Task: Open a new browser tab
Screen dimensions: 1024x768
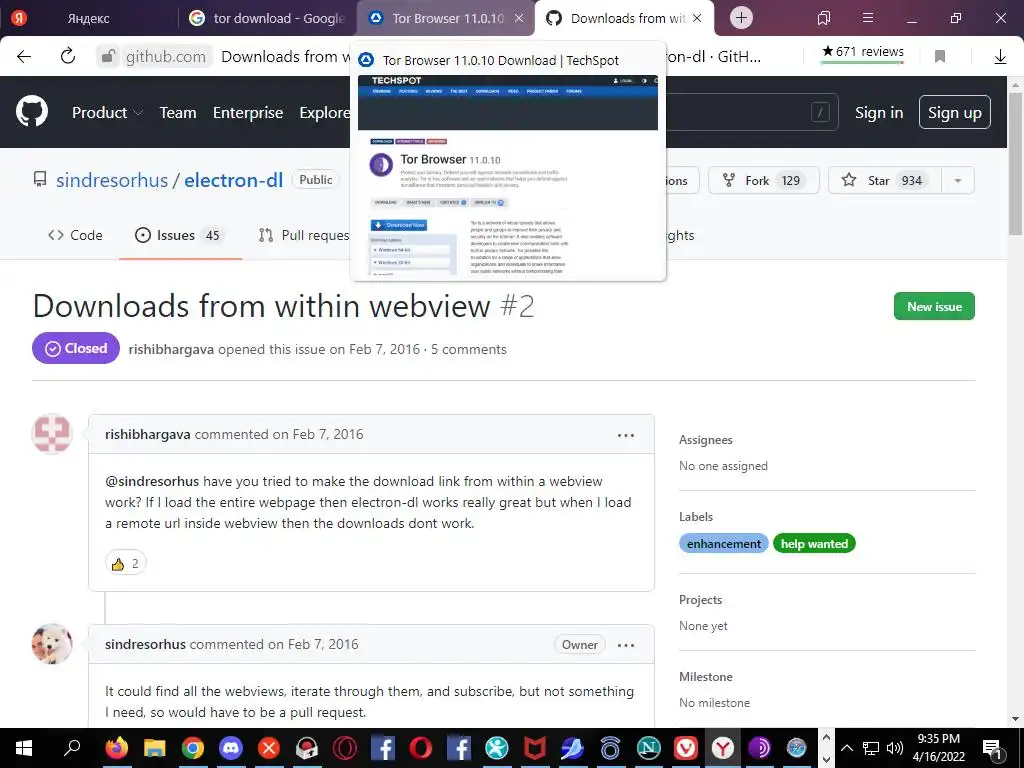Action: point(741,18)
